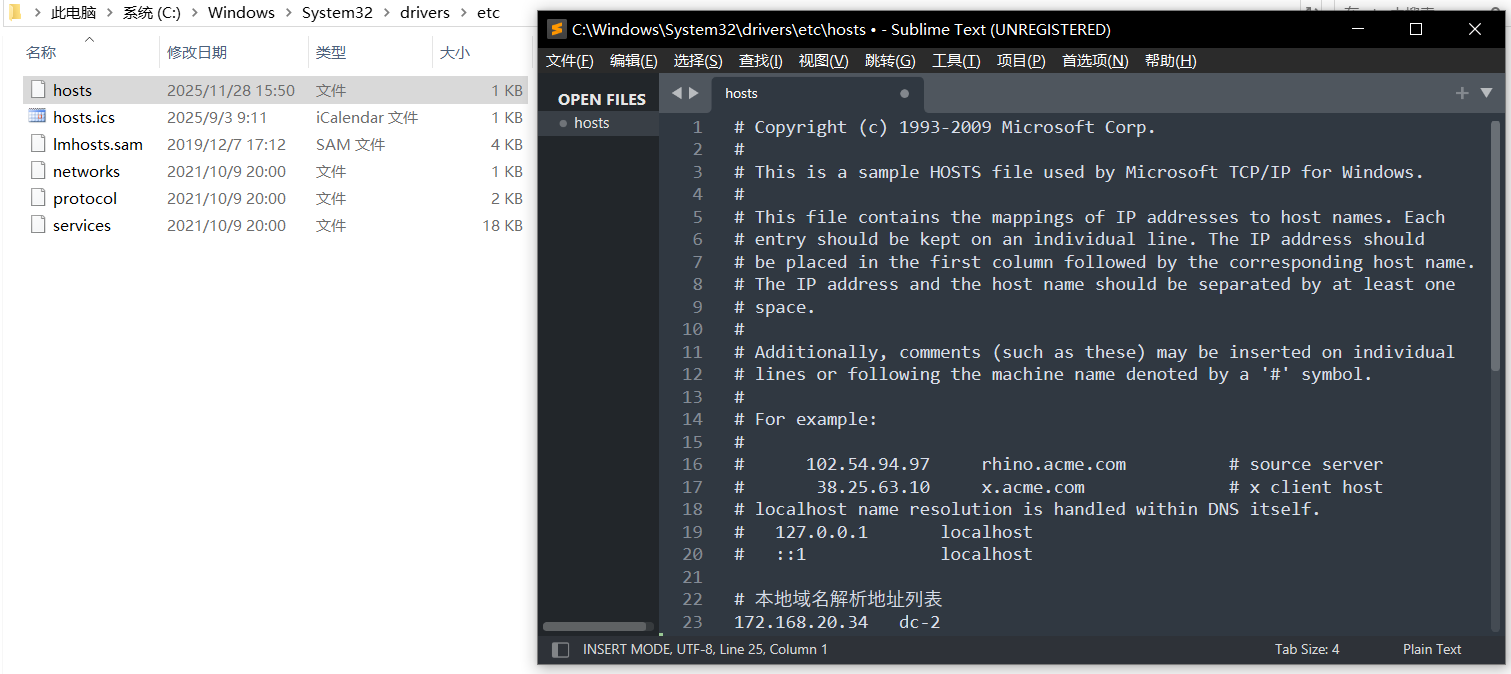The image size is (1511, 674).
Task: Open the 帮助(H) menu
Action: point(1171,61)
